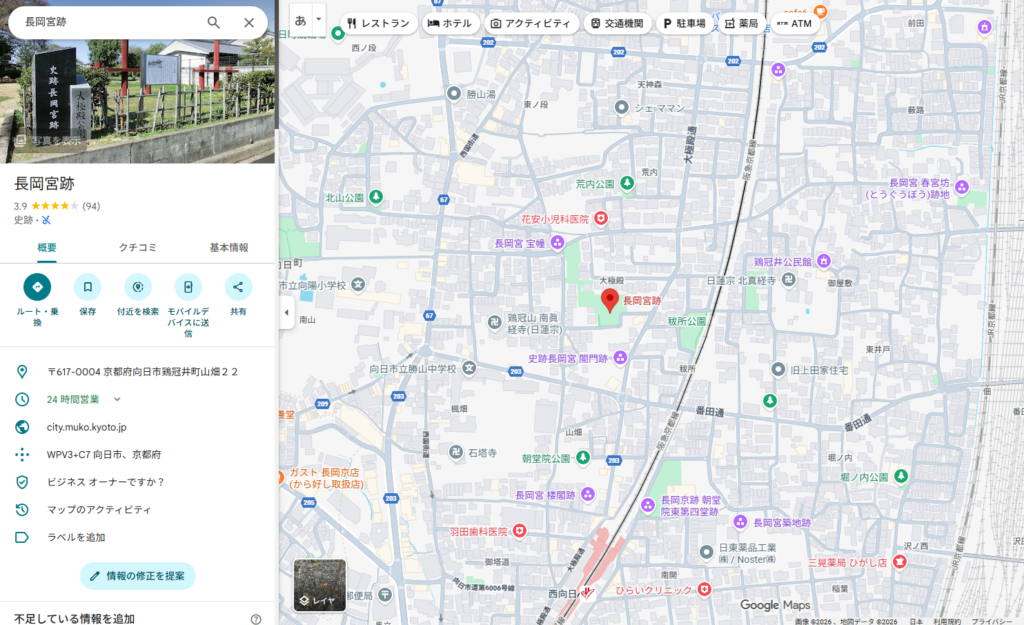Filter map by レストラン
Image resolution: width=1024 pixels, height=625 pixels.
378,23
